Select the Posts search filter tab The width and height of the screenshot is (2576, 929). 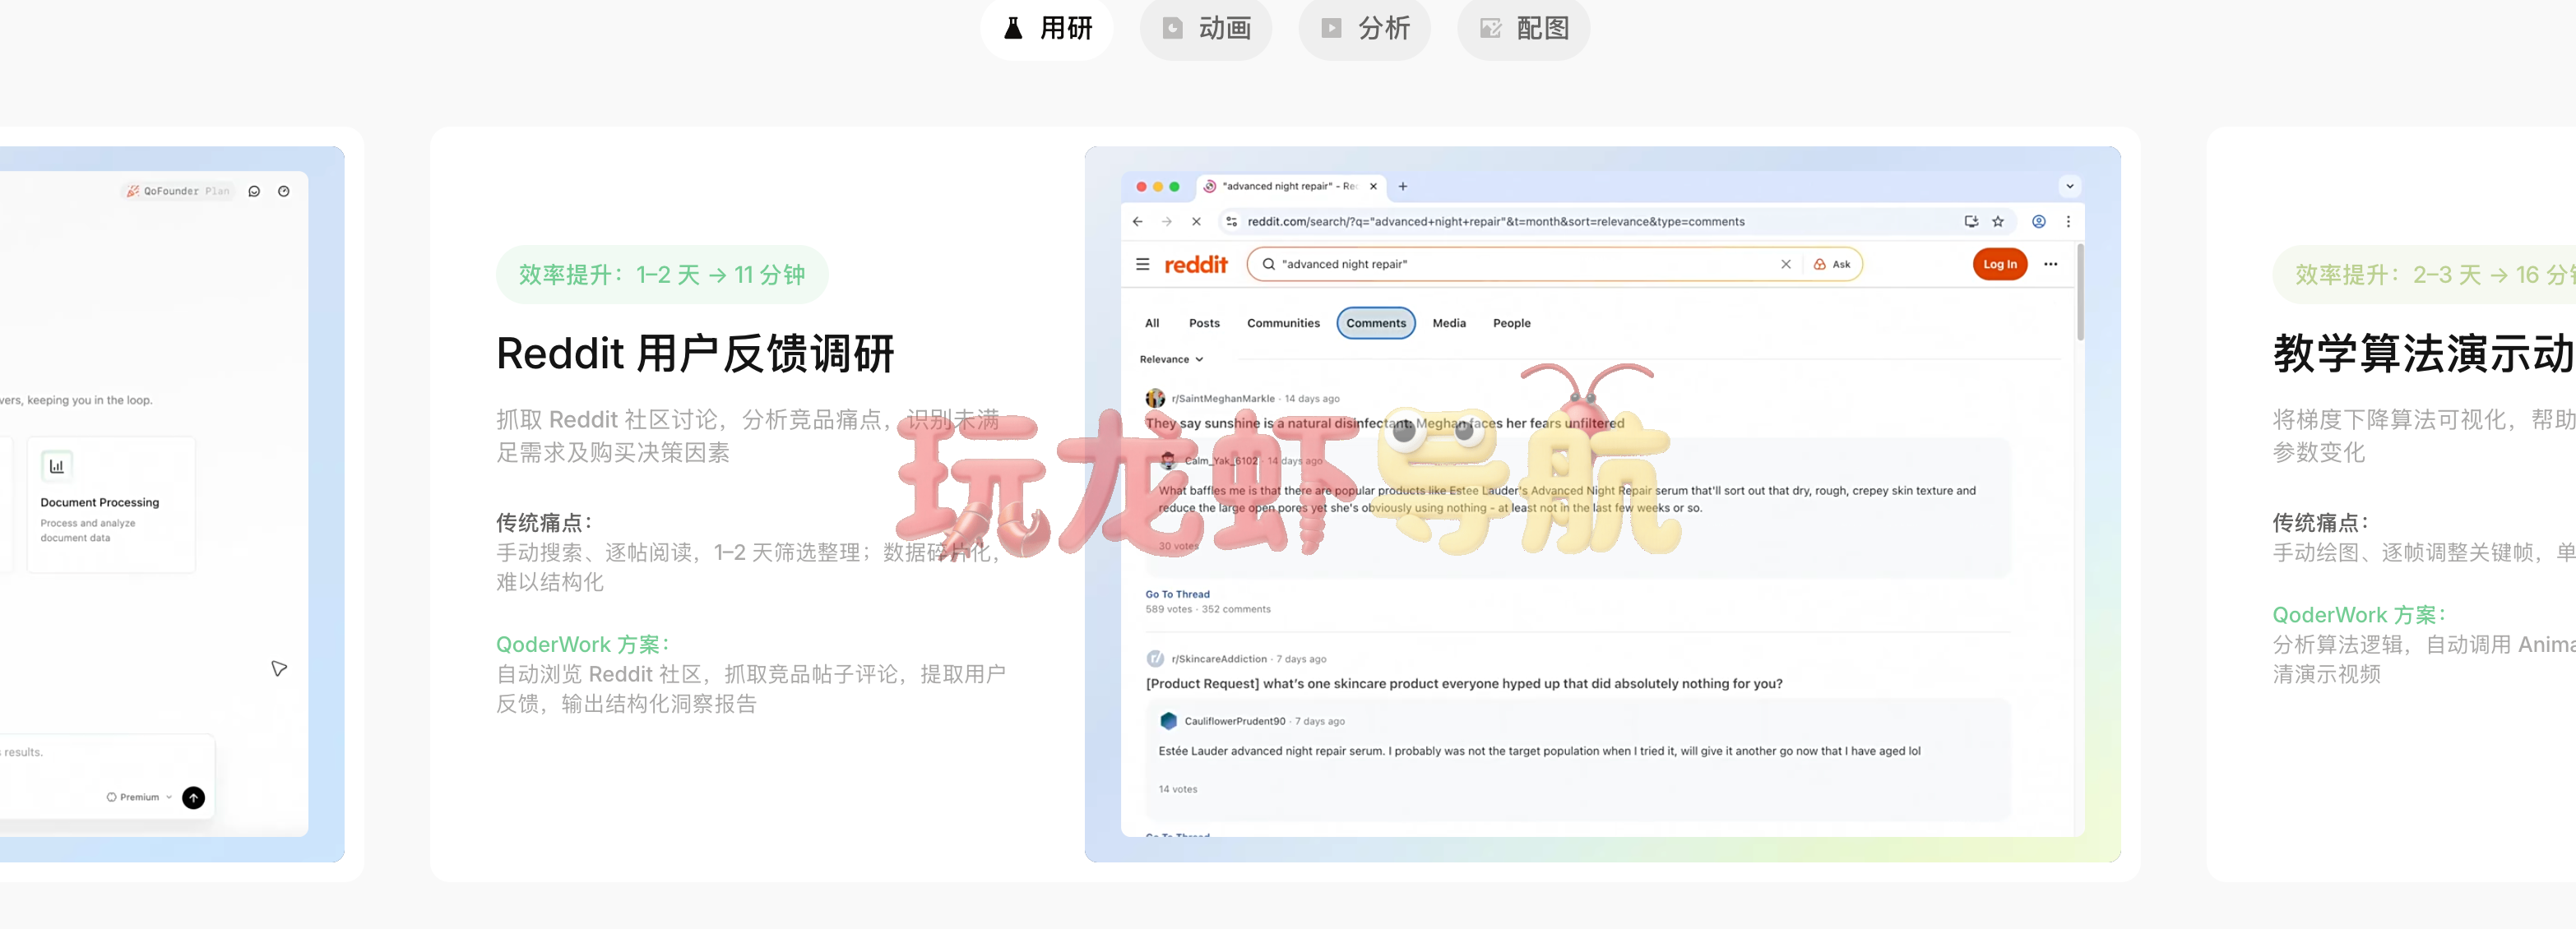click(1204, 323)
